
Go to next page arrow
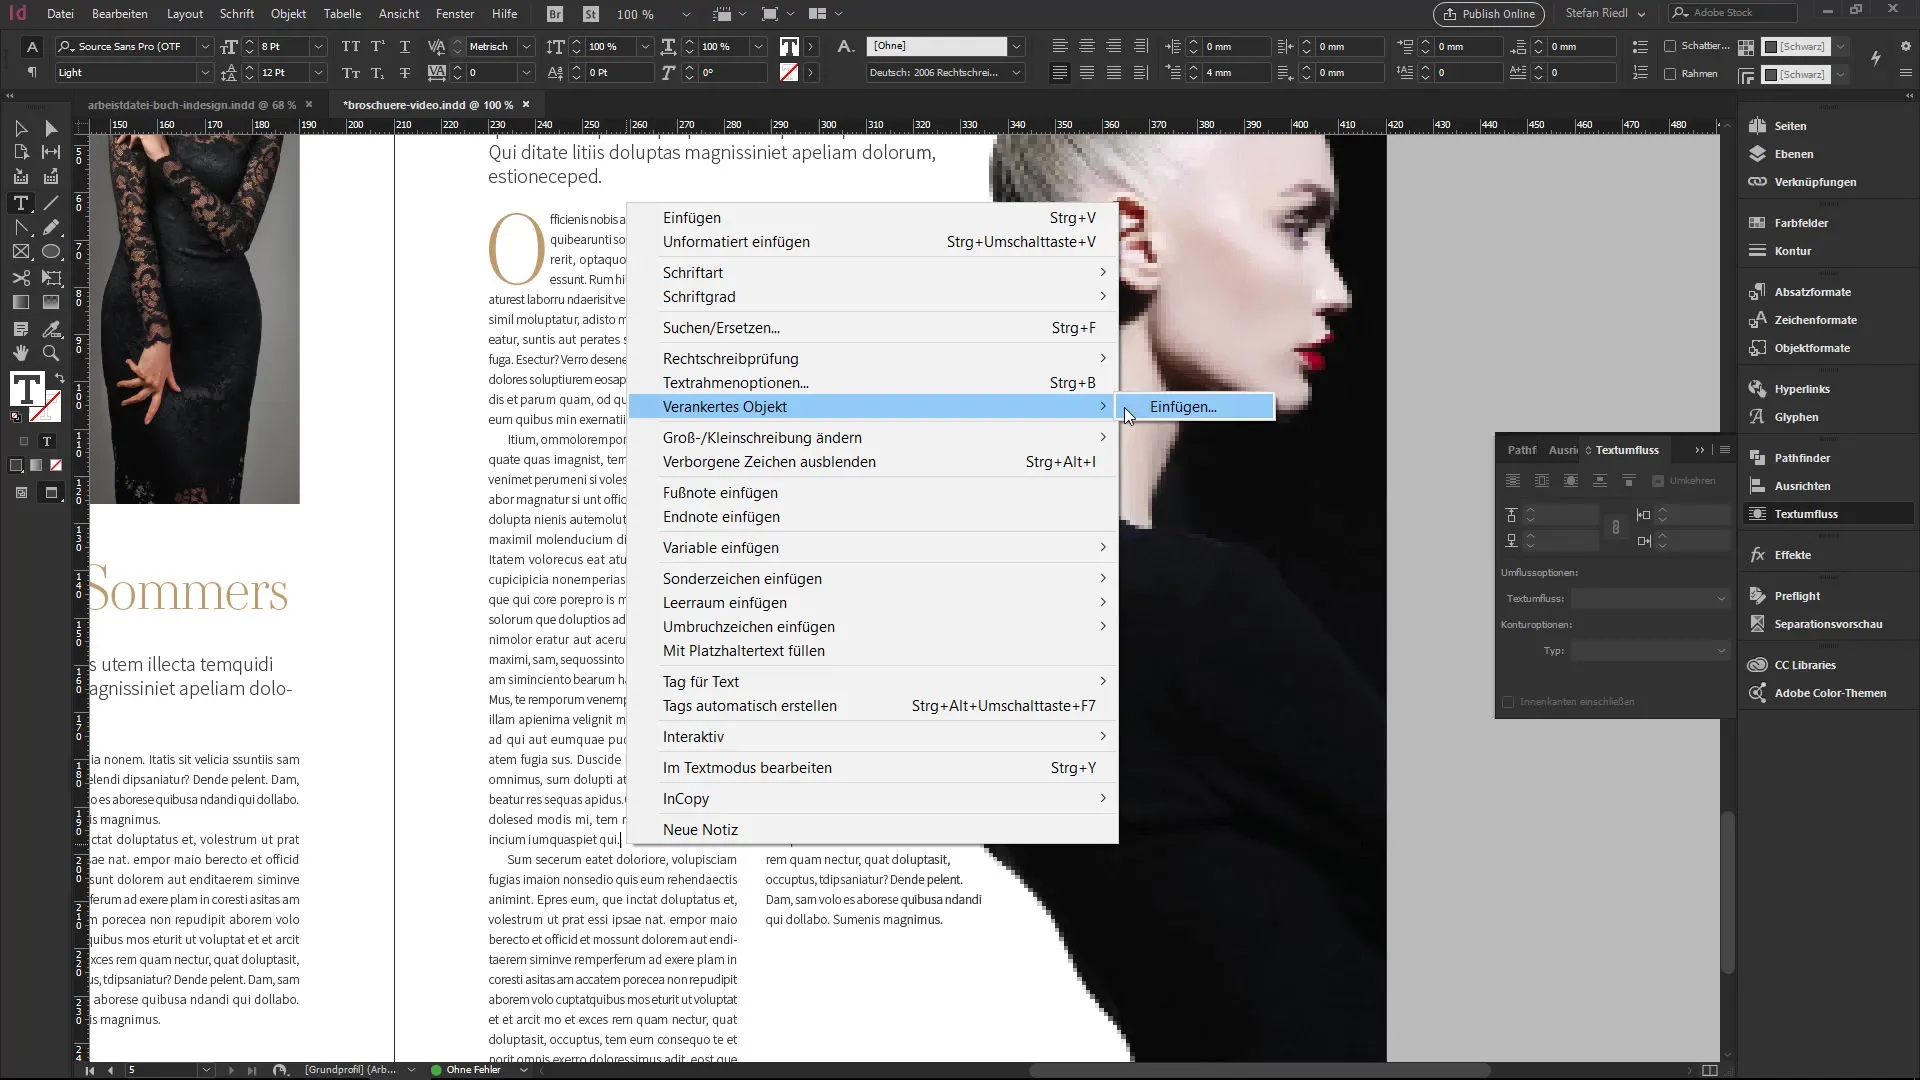click(231, 1070)
